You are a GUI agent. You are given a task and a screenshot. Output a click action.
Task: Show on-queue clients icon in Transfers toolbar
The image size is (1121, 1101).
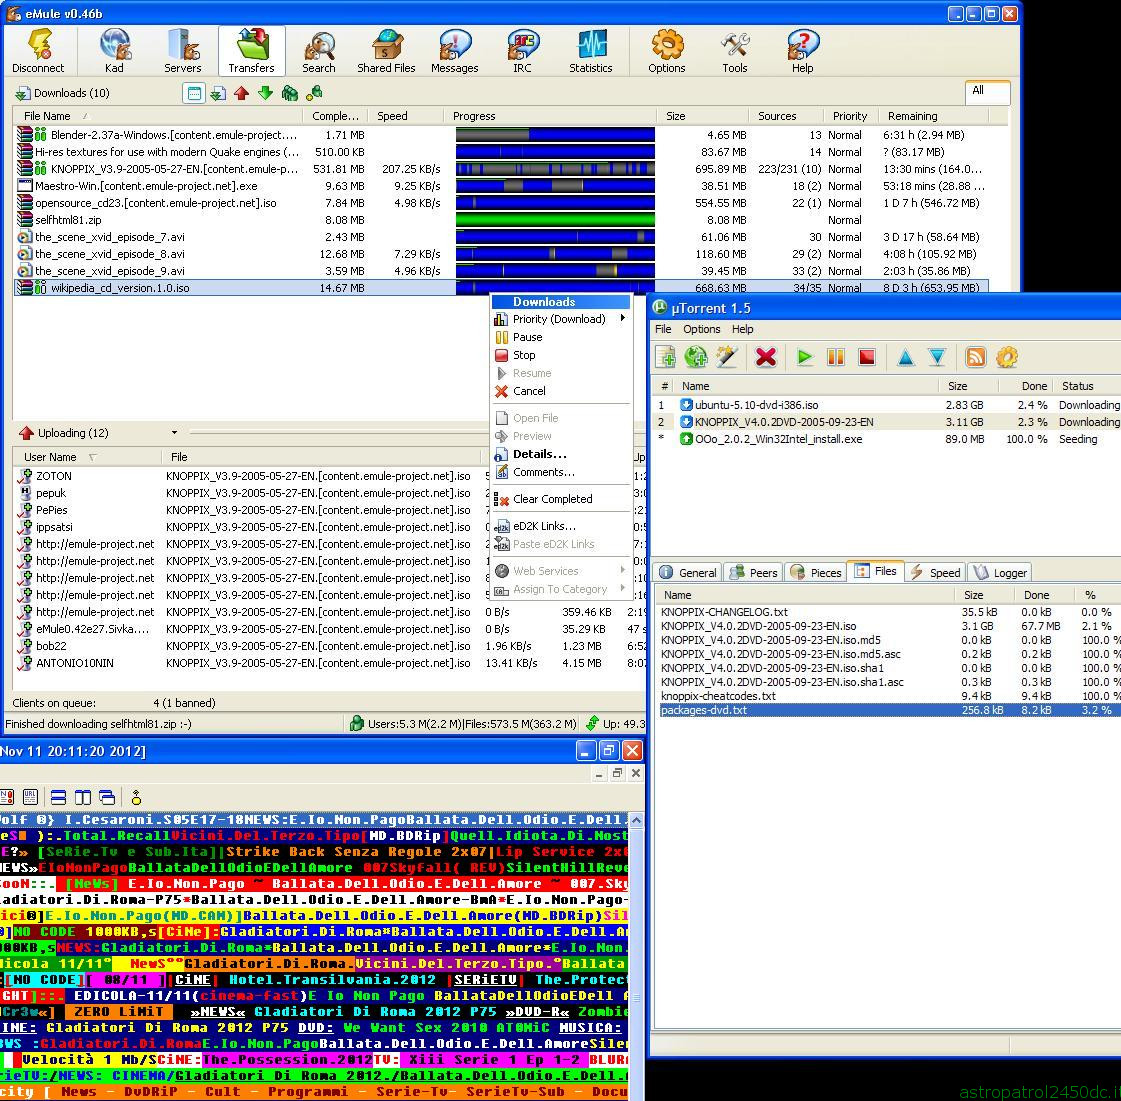[x=290, y=93]
